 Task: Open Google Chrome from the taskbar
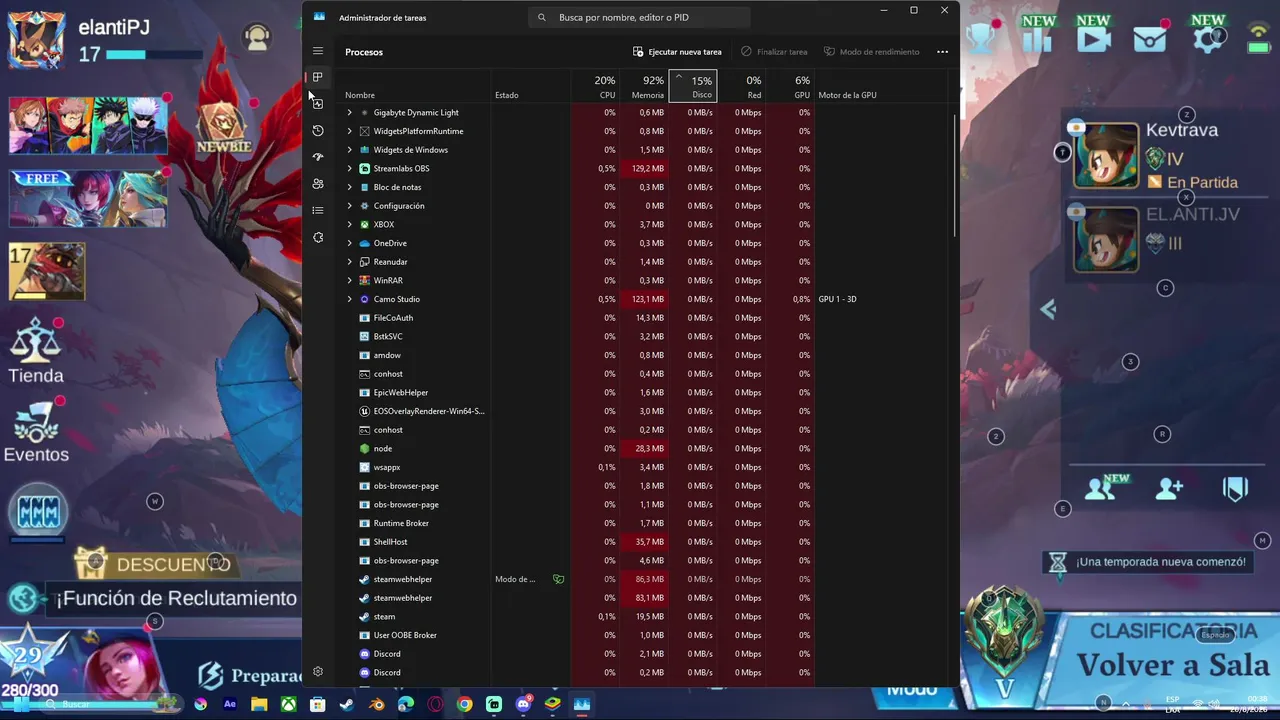pyautogui.click(x=464, y=704)
